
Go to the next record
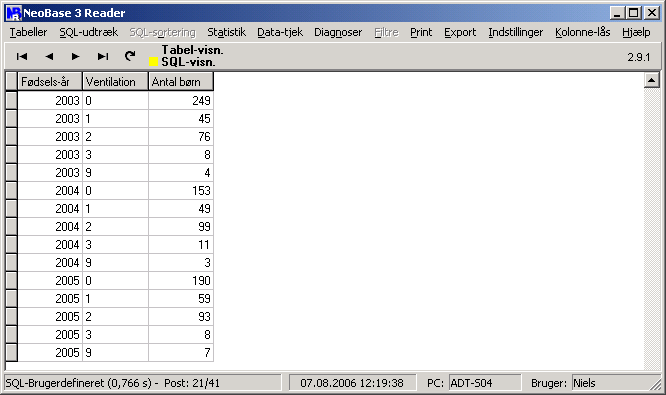[76, 56]
